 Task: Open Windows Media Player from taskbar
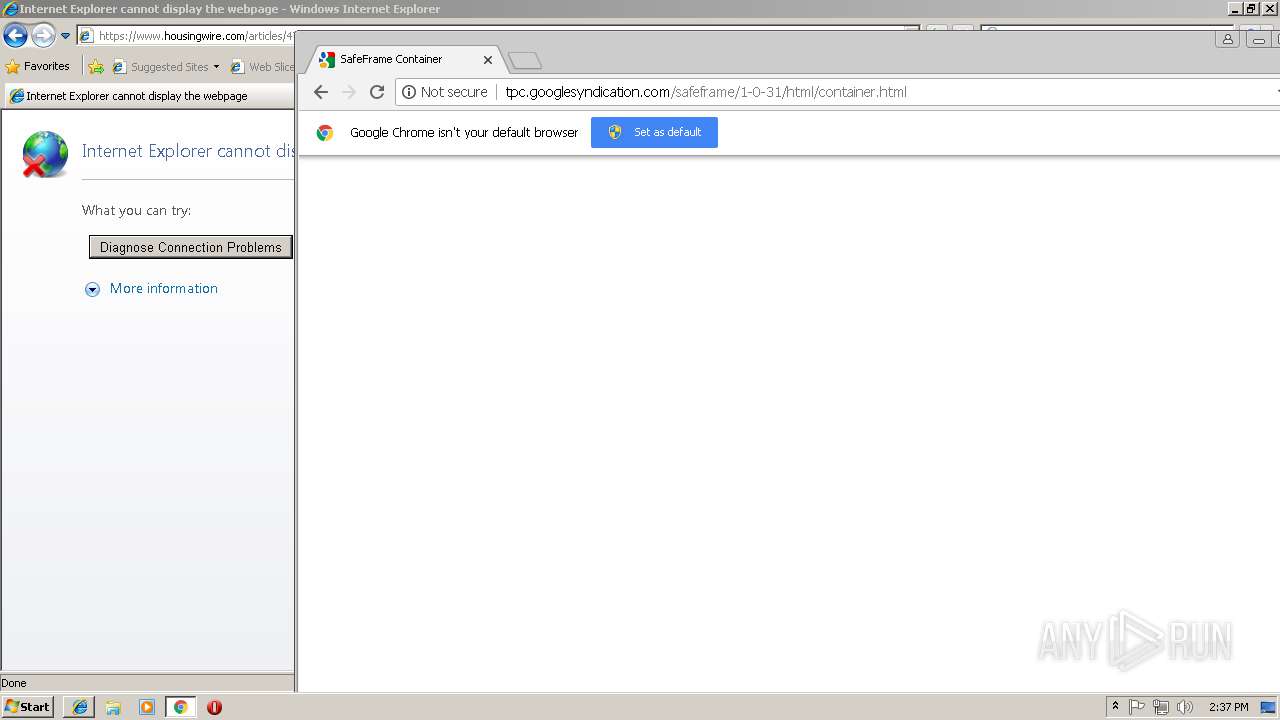147,707
